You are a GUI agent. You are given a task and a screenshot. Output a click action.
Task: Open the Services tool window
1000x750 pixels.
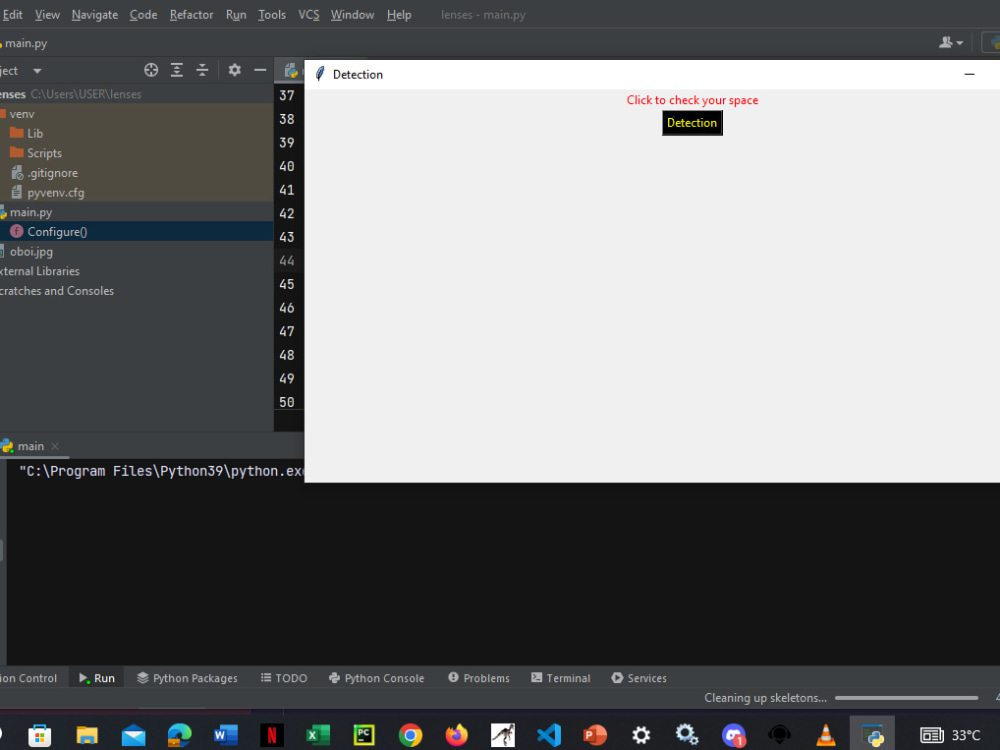[638, 677]
